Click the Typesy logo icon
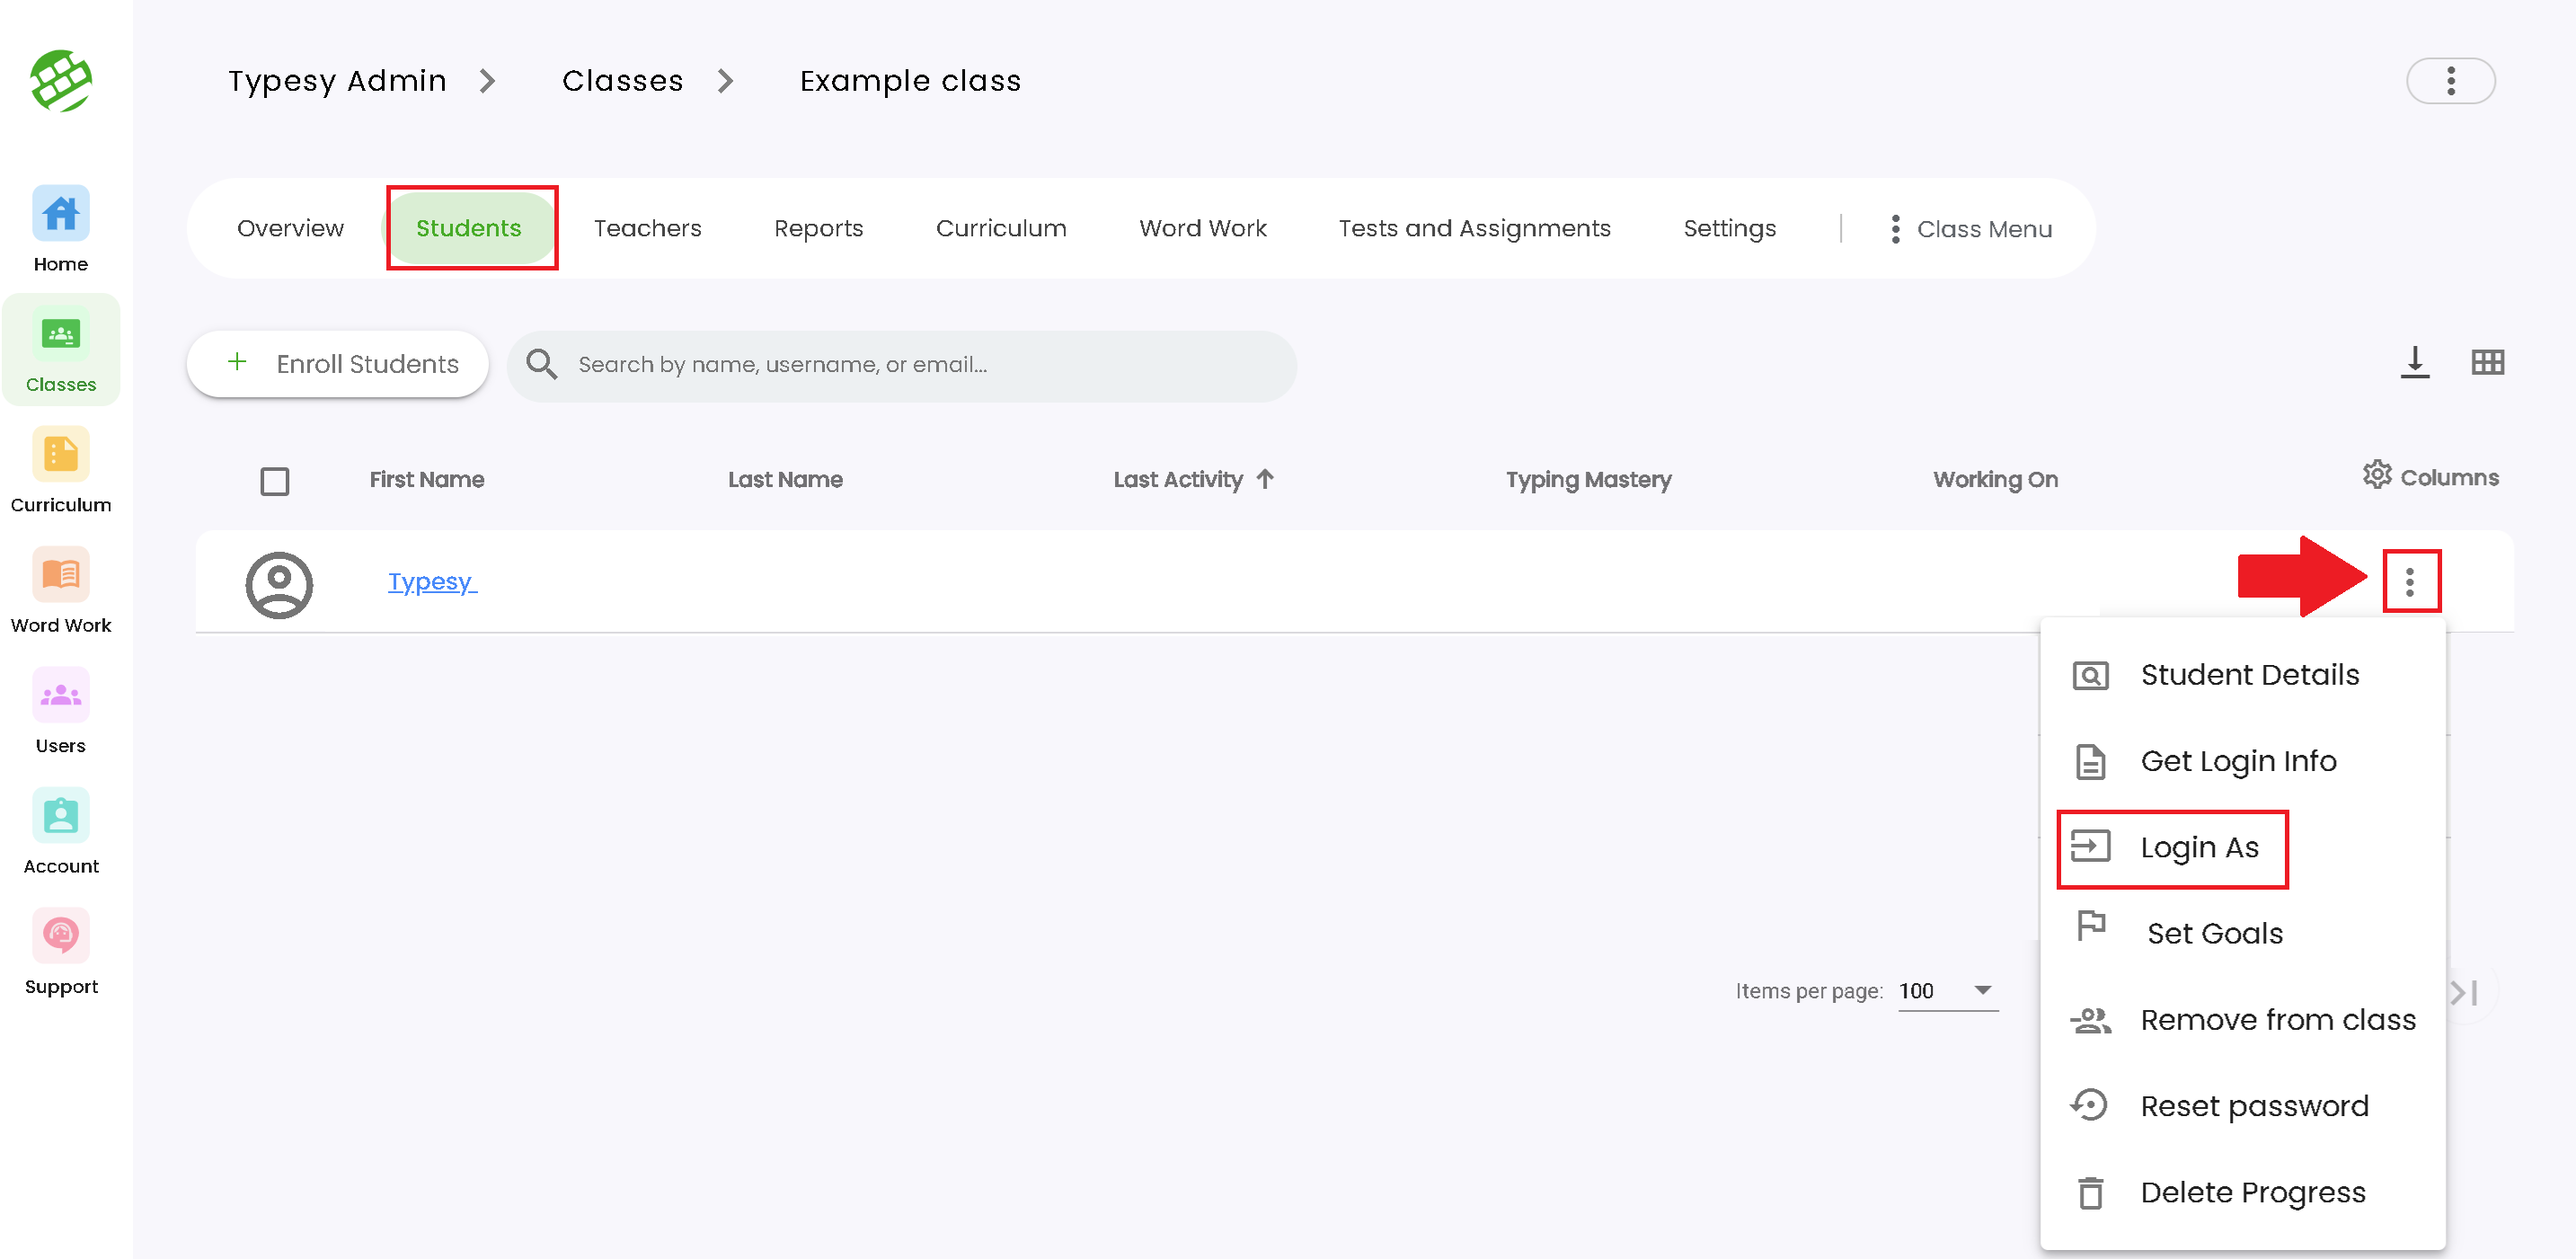The image size is (2576, 1259). pyautogui.click(x=61, y=81)
